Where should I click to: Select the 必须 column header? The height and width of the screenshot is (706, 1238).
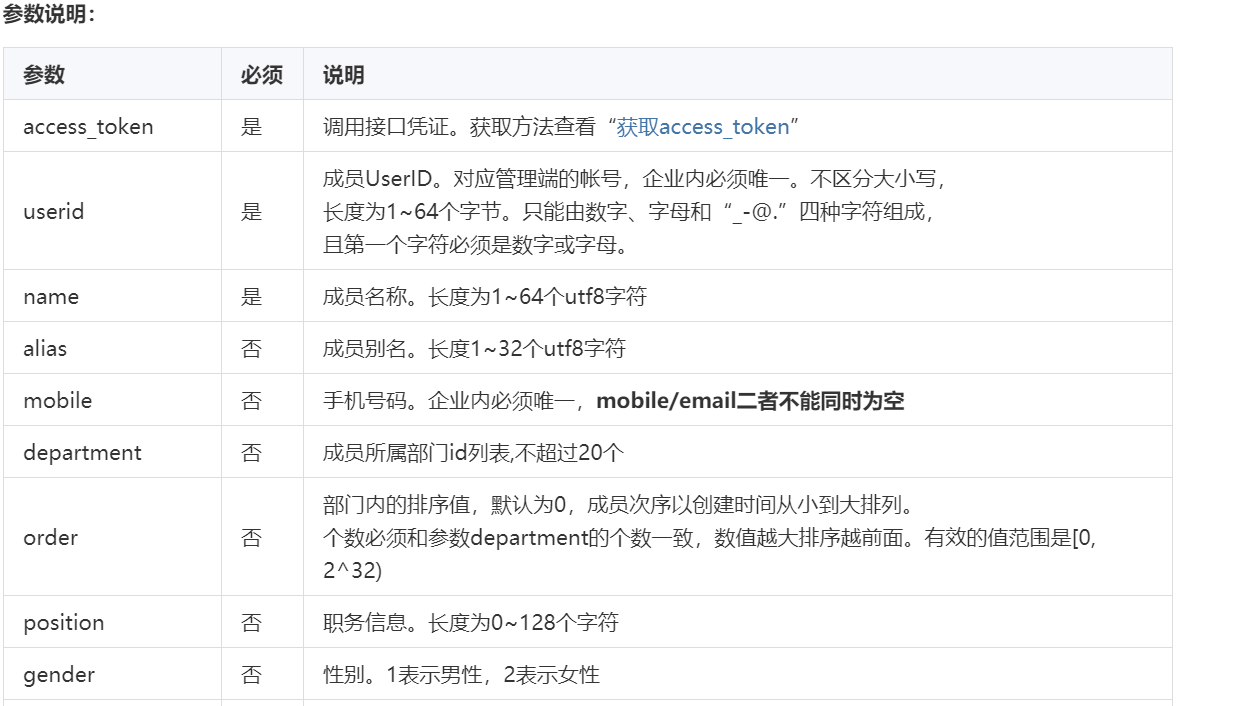click(262, 75)
